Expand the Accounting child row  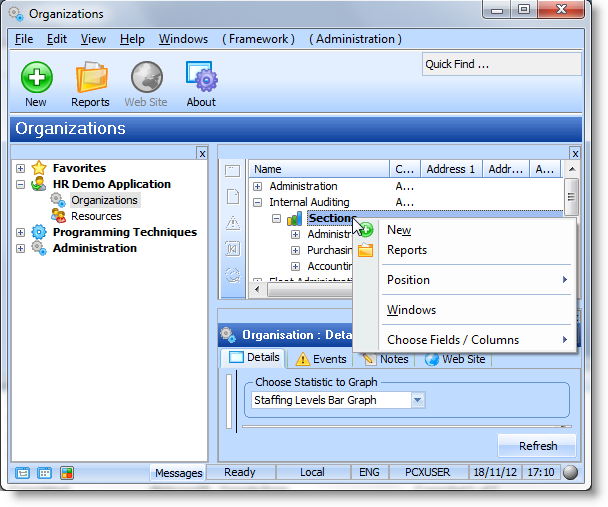[295, 266]
